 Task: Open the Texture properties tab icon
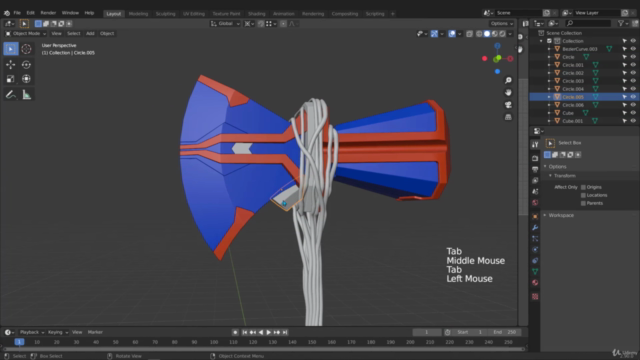pos(535,297)
